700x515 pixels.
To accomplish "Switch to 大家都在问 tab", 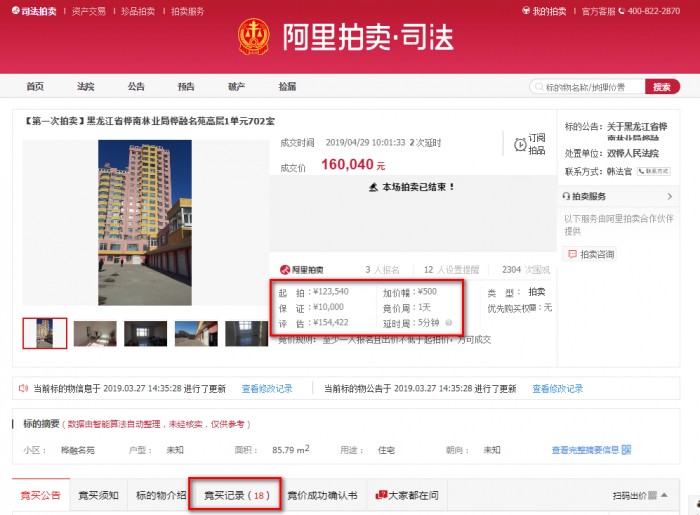I will click(x=408, y=495).
